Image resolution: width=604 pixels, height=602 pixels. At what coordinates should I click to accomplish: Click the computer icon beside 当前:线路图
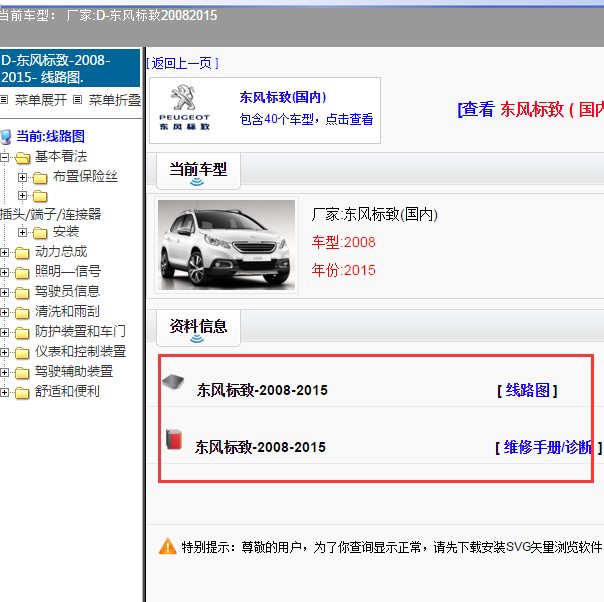(x=6, y=137)
